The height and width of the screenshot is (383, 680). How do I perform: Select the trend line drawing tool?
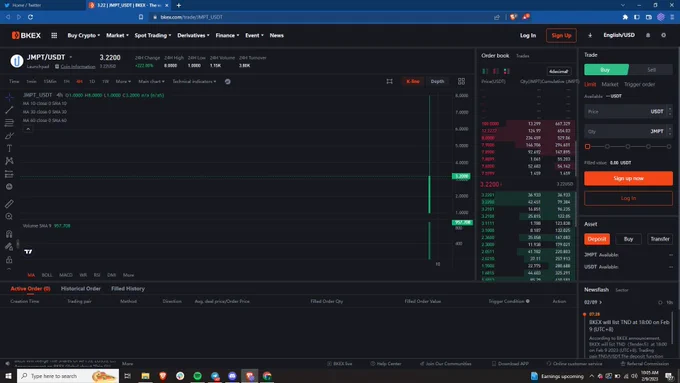tap(9, 110)
